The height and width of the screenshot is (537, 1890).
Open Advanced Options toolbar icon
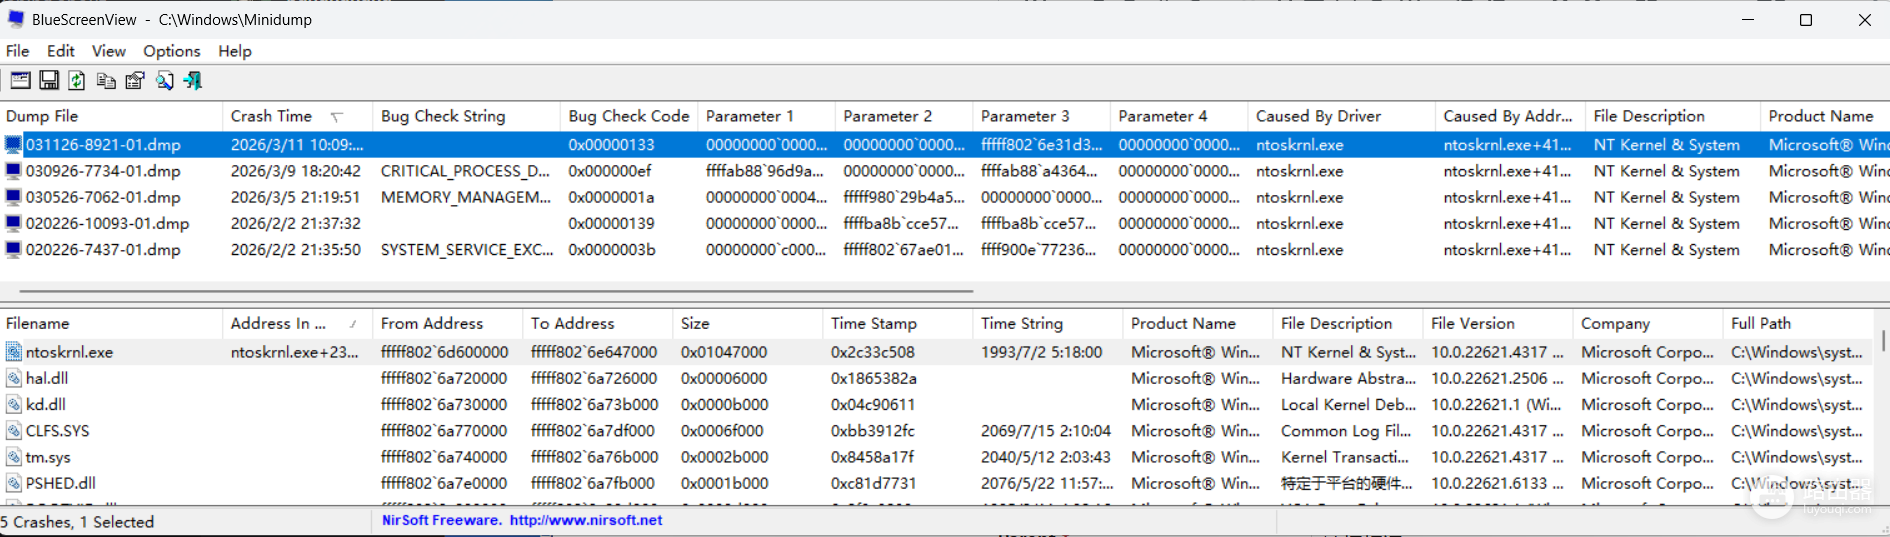point(20,81)
